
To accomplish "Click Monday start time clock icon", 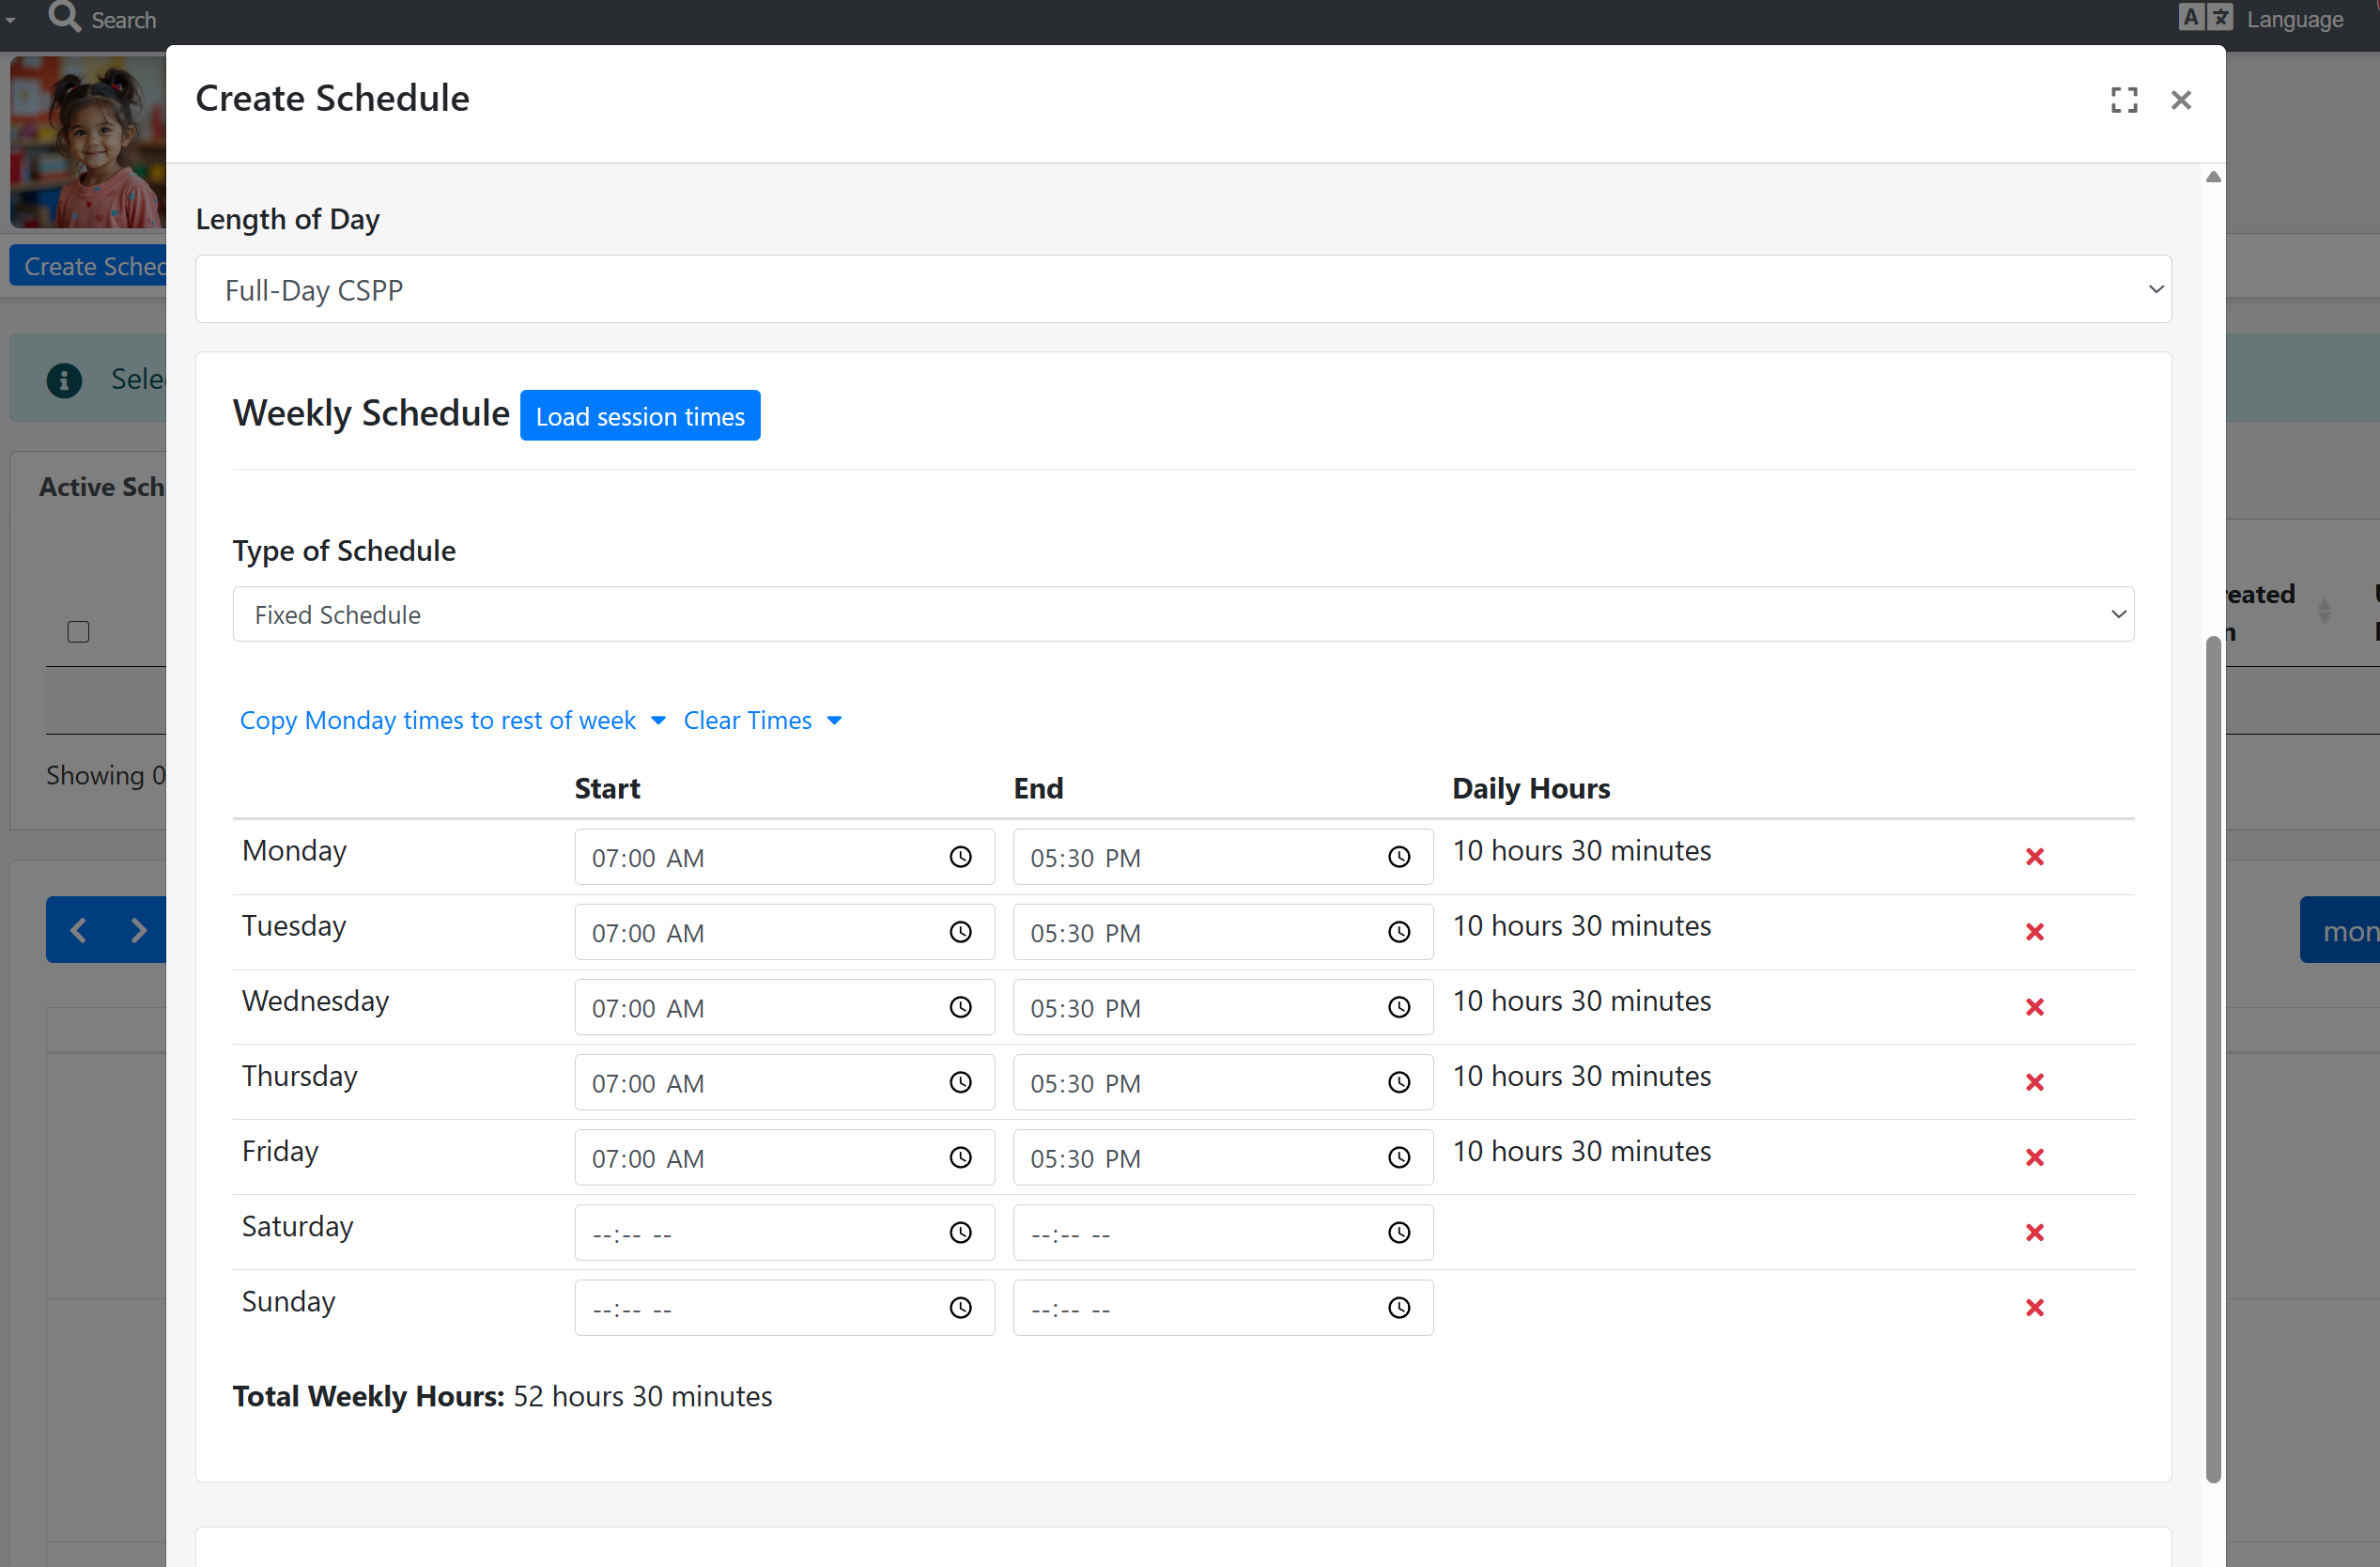I will (x=960, y=857).
